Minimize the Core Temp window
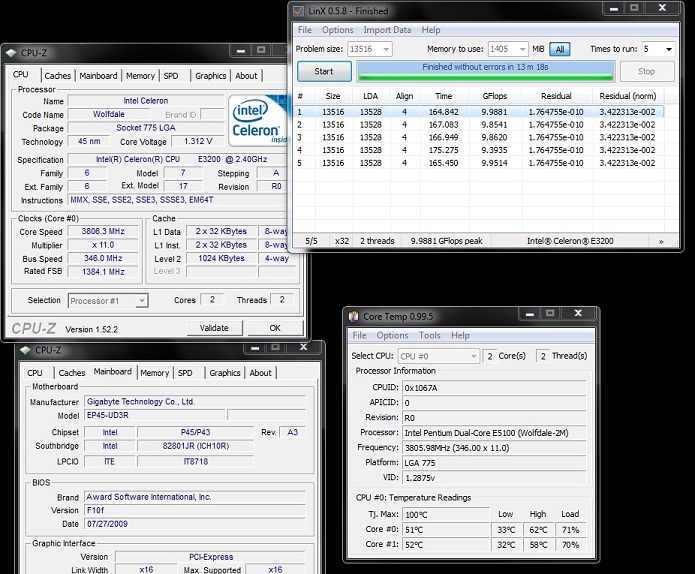This screenshot has width=695, height=574. (x=530, y=314)
